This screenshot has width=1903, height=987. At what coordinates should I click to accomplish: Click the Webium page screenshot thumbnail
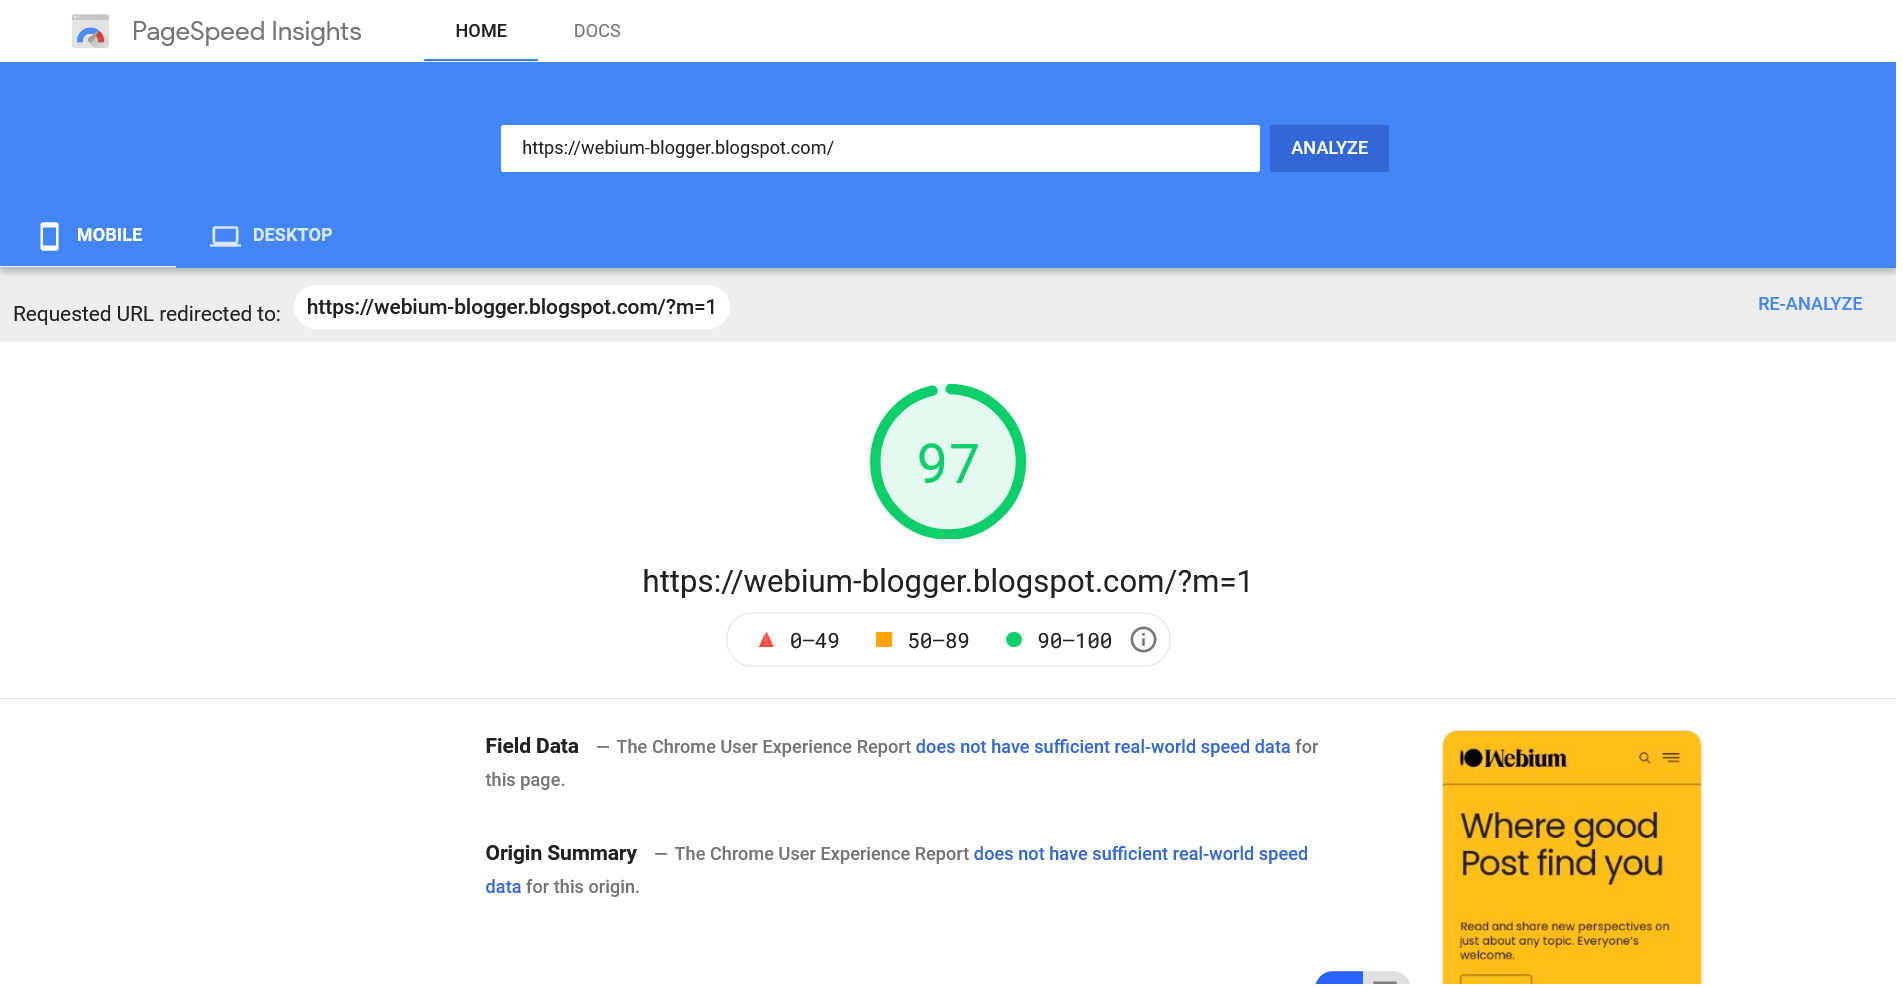1572,858
